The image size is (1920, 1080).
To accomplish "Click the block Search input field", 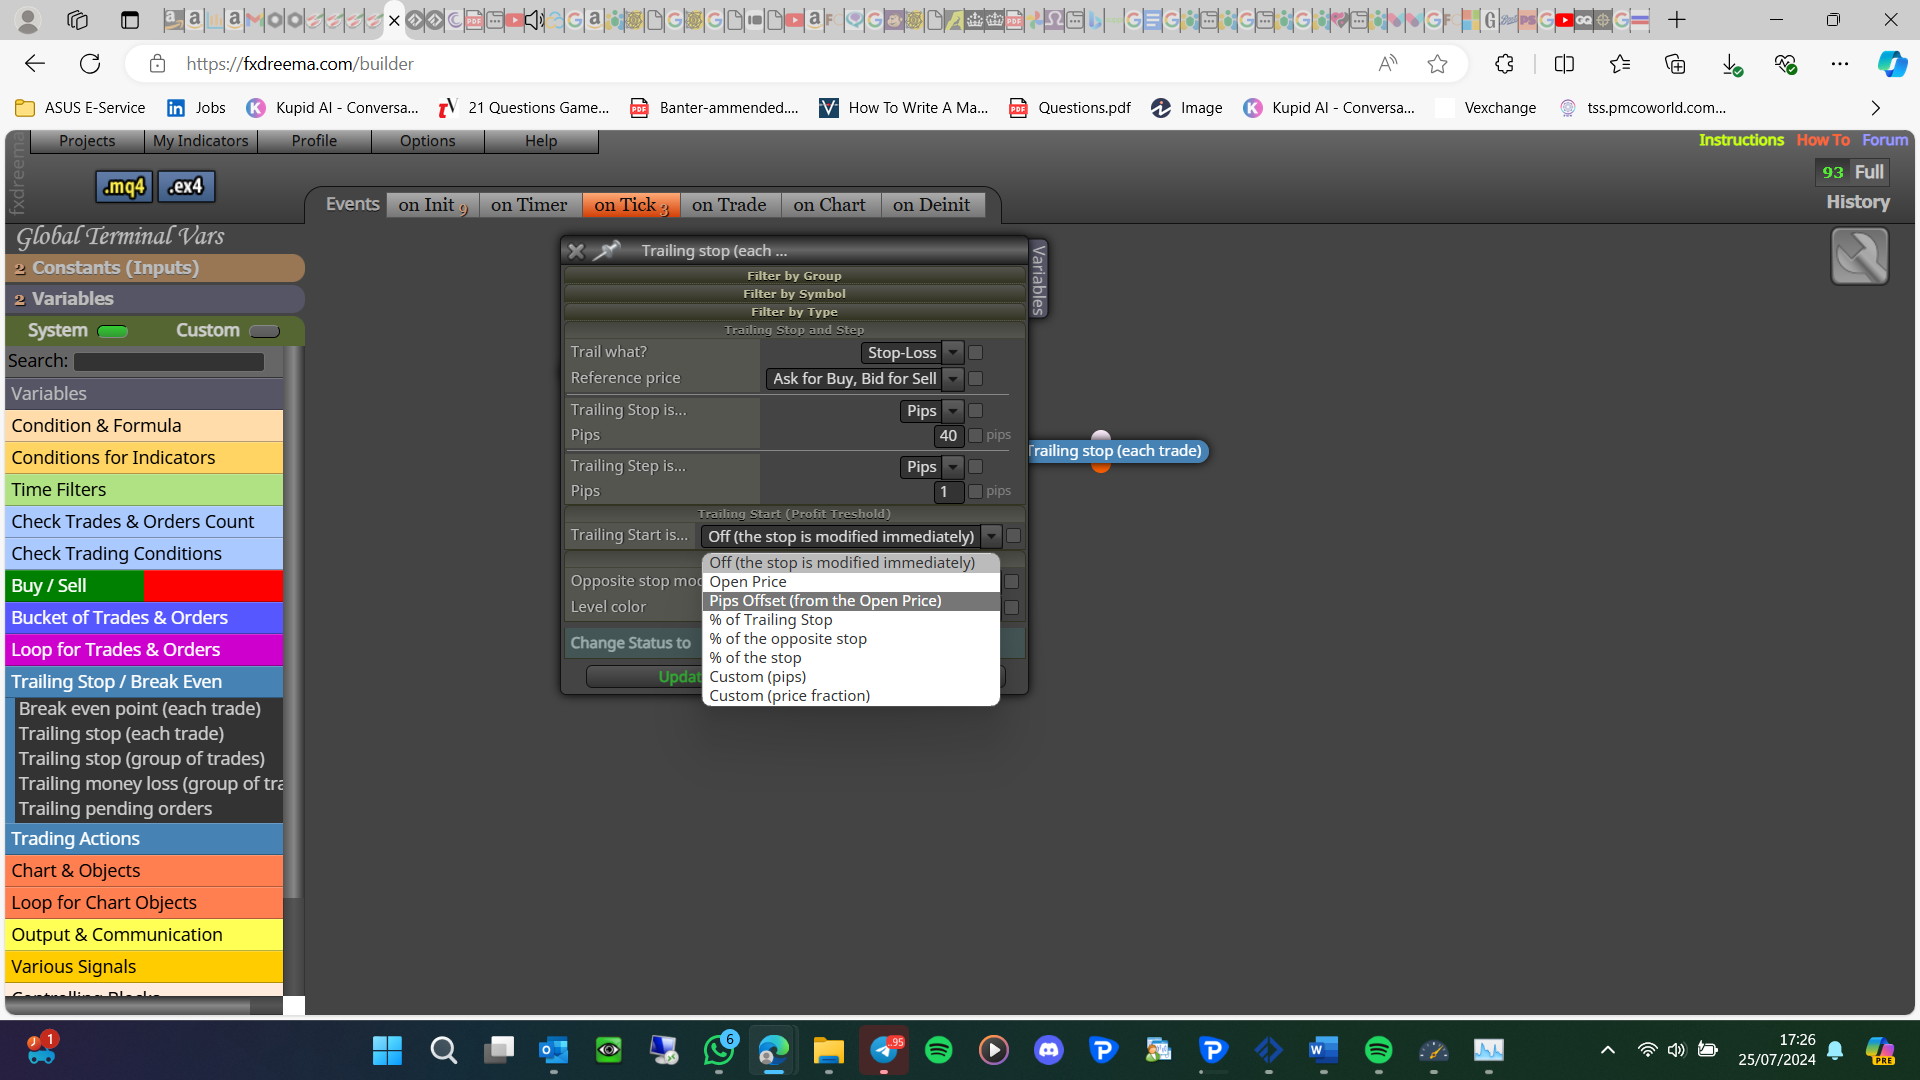I will point(169,362).
